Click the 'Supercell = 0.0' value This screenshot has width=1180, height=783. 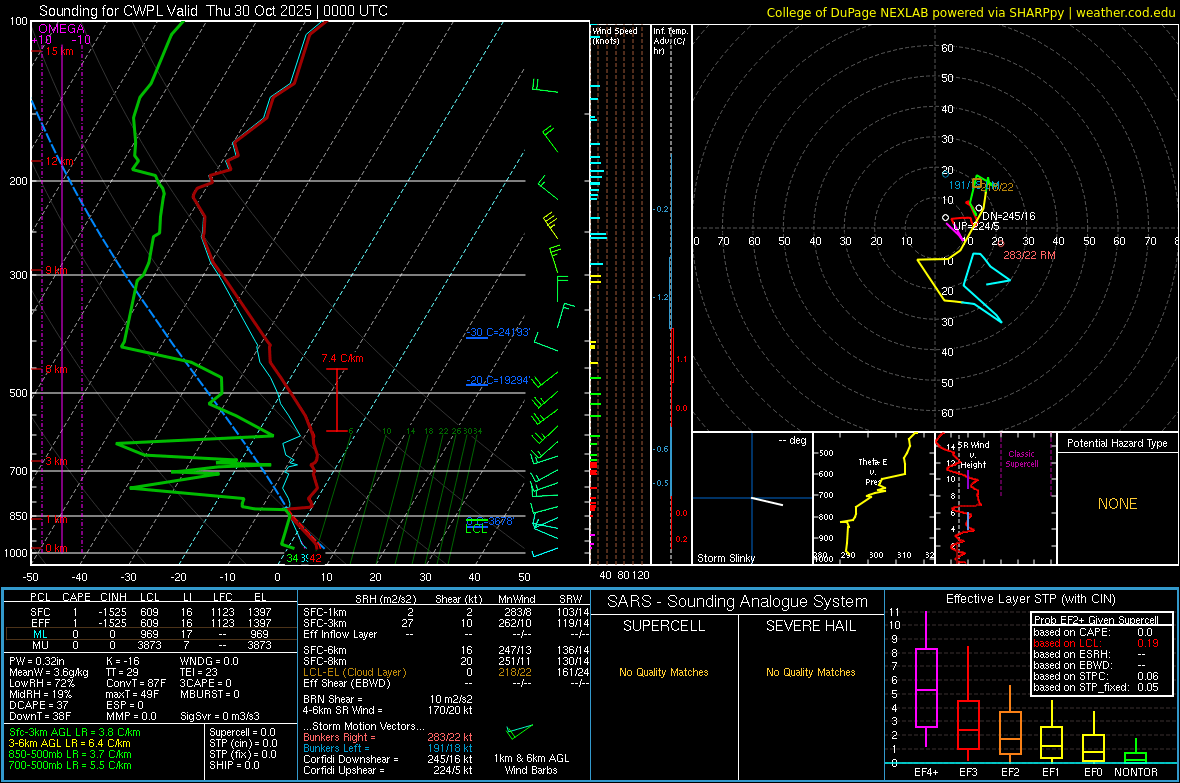point(242,732)
